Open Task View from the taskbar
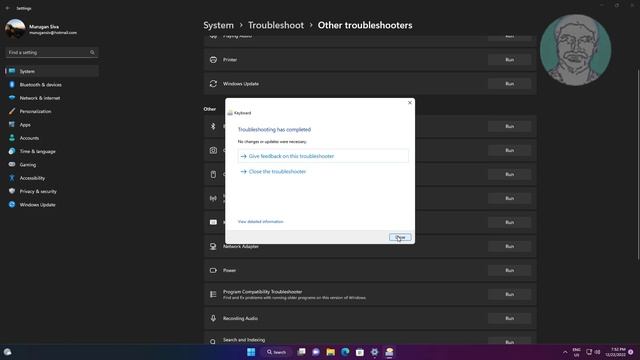 [x=302, y=352]
